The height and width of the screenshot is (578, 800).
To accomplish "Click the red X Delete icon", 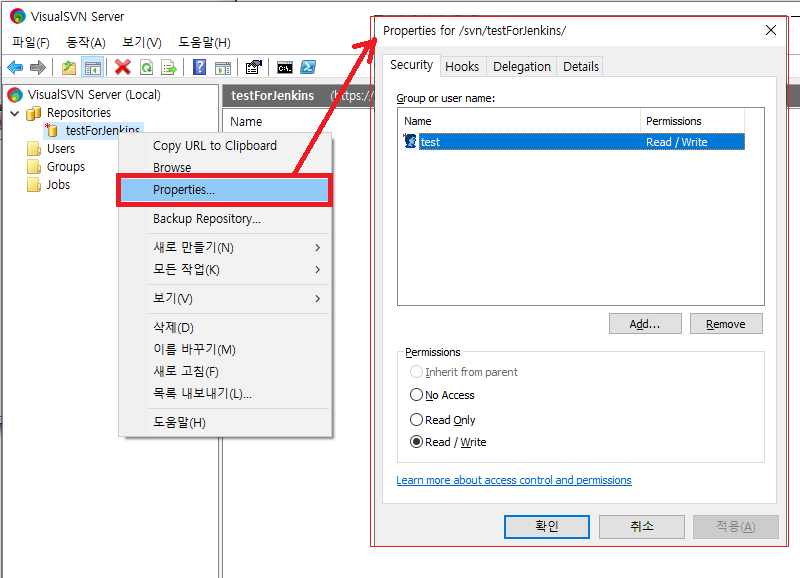I will (x=122, y=67).
